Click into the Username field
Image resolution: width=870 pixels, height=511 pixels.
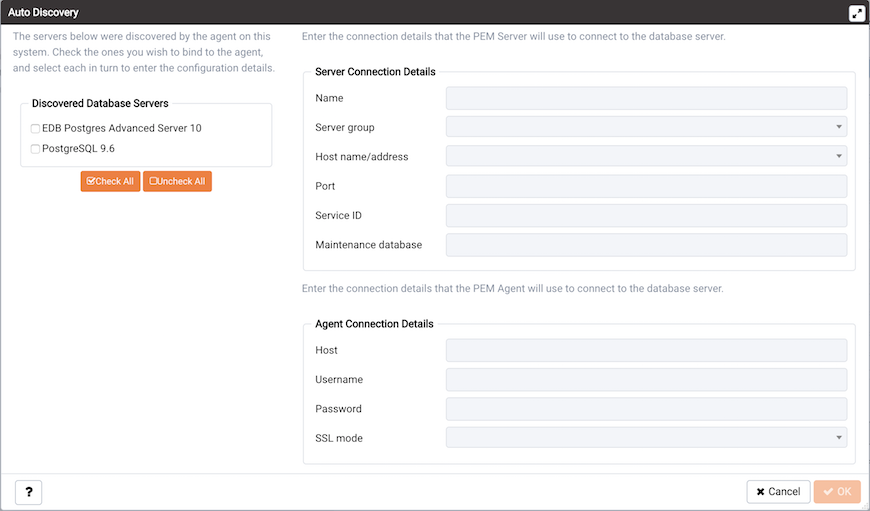click(x=646, y=380)
